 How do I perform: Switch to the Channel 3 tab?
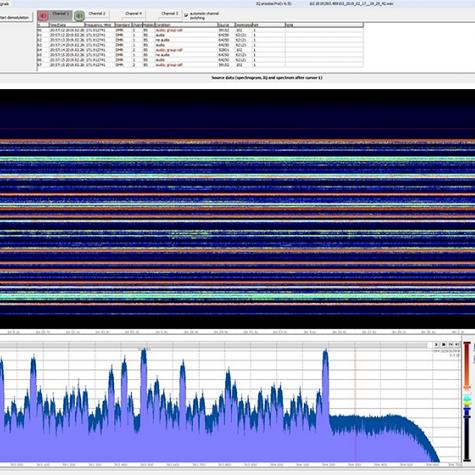click(170, 14)
